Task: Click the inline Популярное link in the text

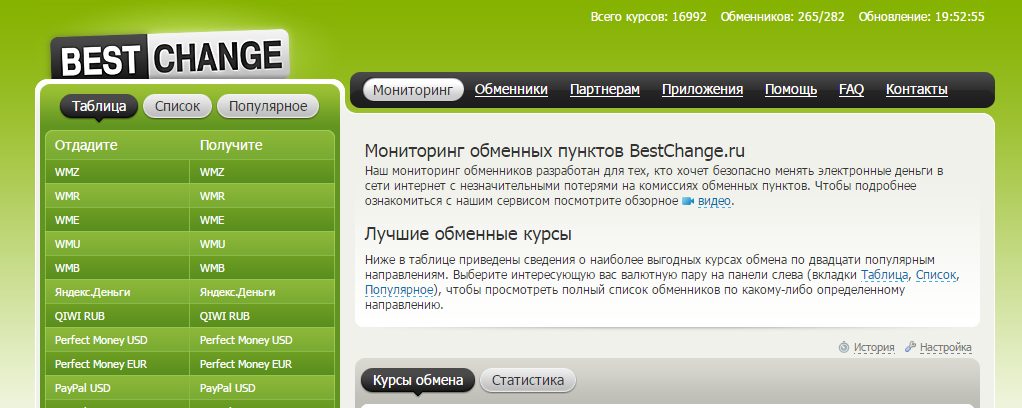Action: (399, 289)
